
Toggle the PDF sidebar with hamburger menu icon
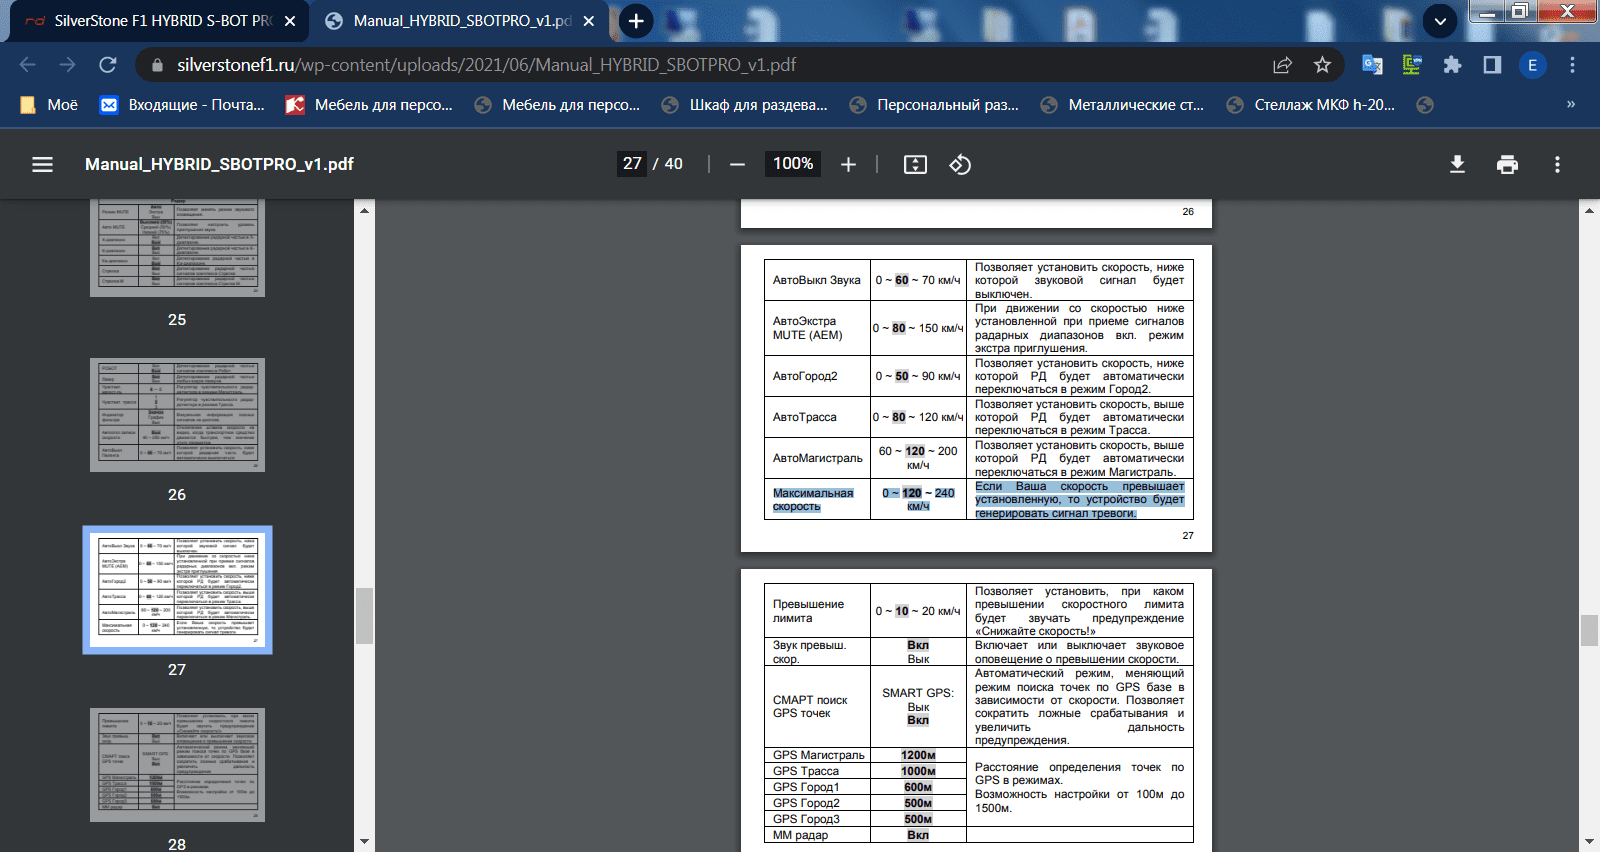42,164
